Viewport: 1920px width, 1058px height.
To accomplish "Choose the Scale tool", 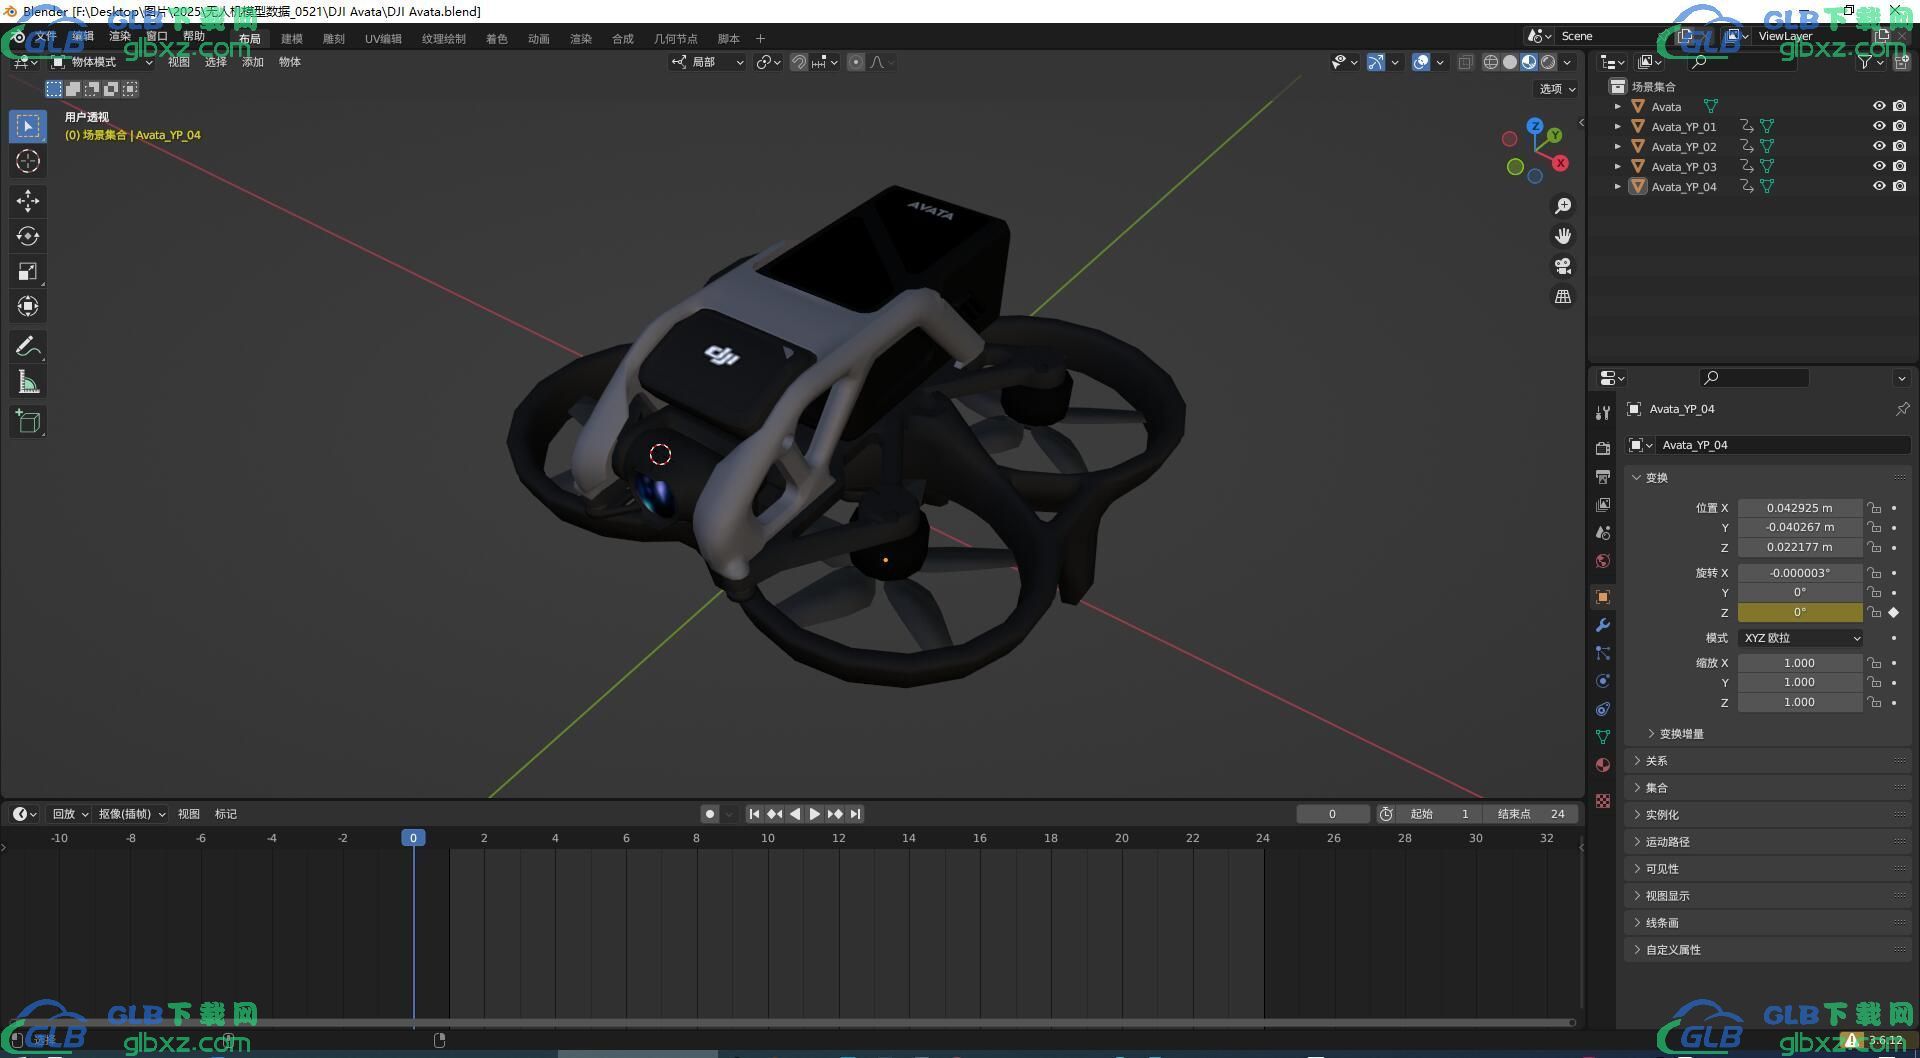I will click(x=28, y=271).
